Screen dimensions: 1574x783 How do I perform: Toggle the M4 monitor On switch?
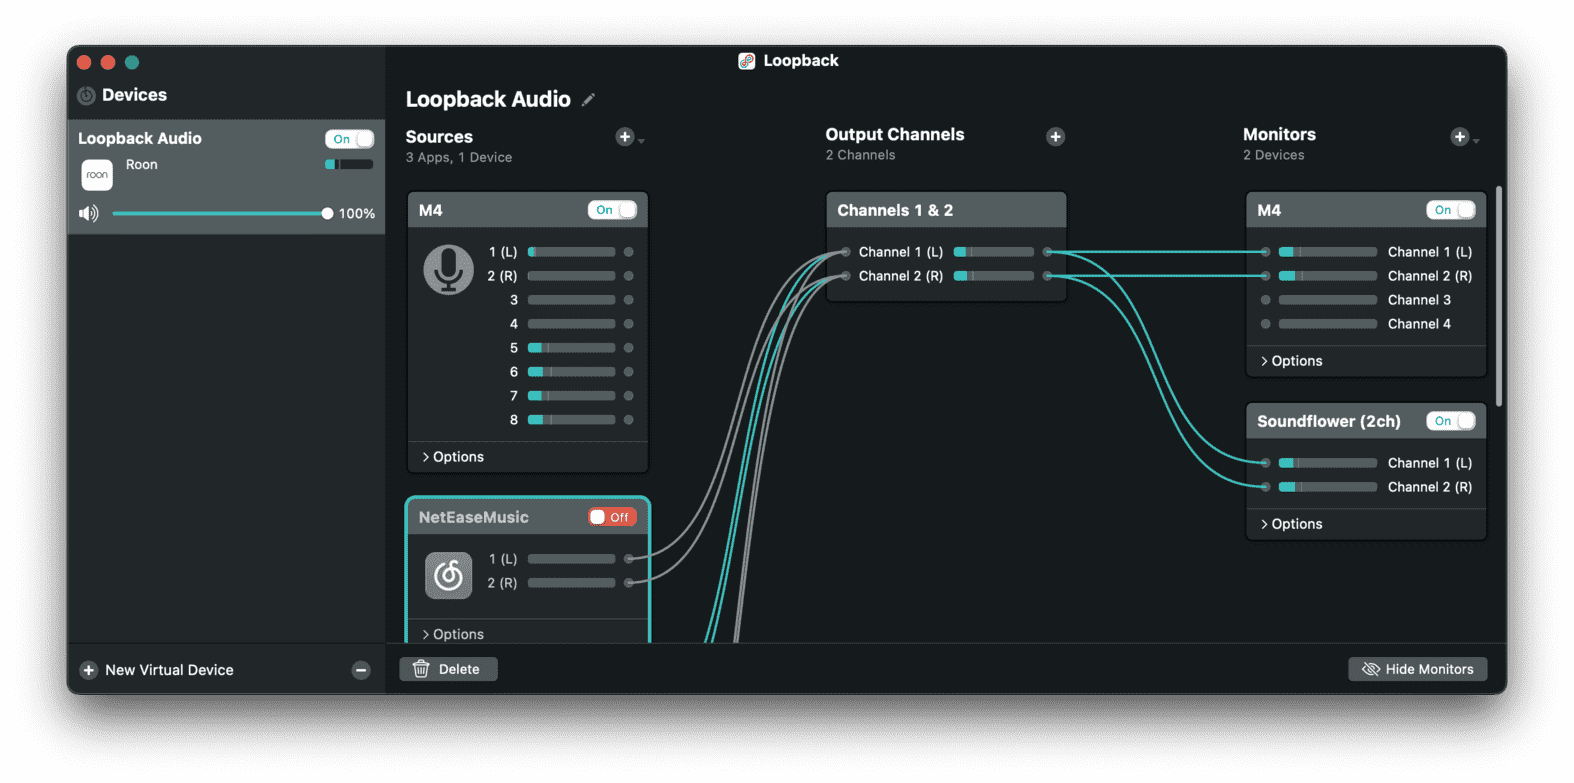tap(1450, 210)
